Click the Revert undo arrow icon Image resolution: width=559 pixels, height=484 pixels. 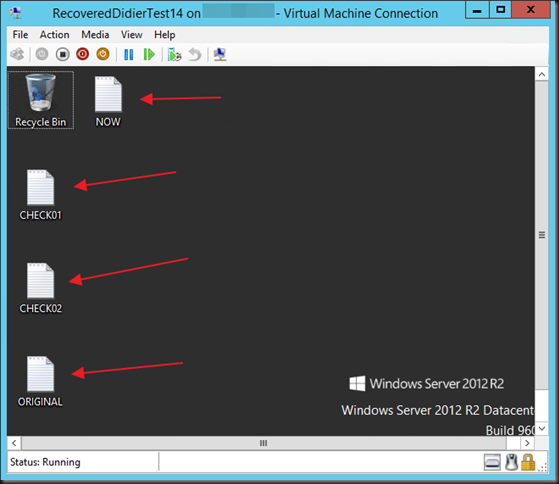click(195, 55)
